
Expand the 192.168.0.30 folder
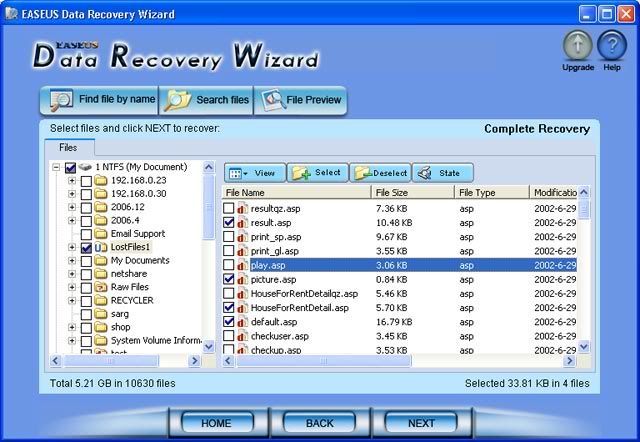[x=72, y=194]
